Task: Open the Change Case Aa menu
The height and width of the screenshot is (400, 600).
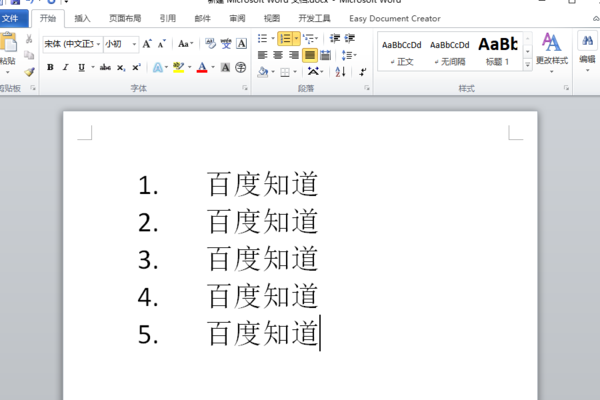Action: pyautogui.click(x=186, y=44)
